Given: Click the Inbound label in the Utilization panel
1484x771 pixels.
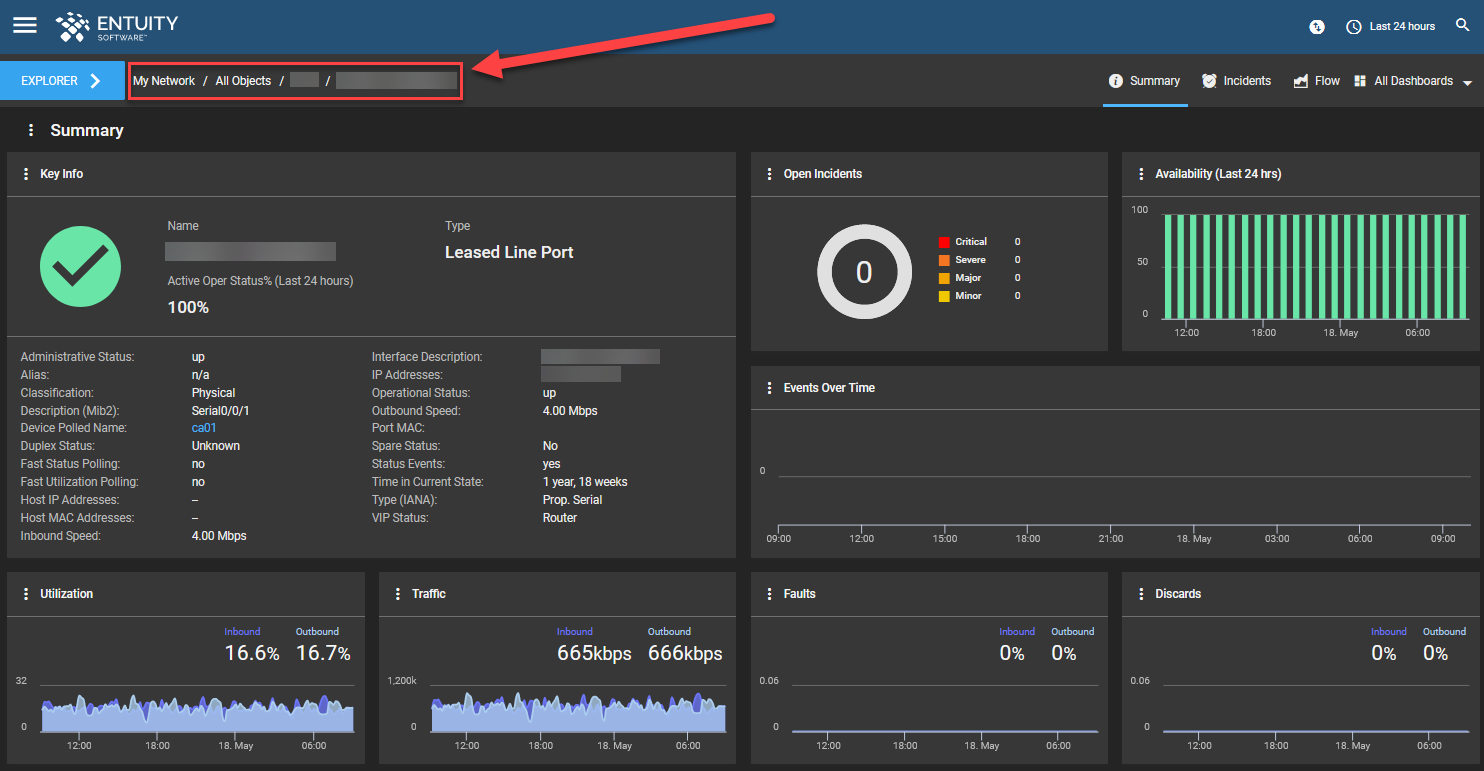Looking at the screenshot, I should (x=242, y=632).
